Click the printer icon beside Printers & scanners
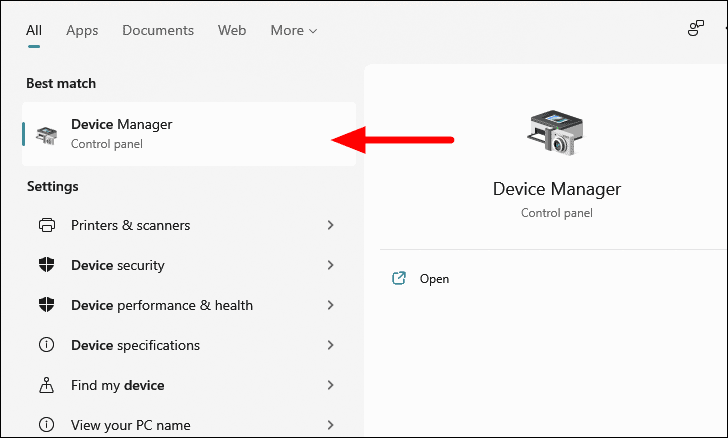This screenshot has height=438, width=728. 46,225
